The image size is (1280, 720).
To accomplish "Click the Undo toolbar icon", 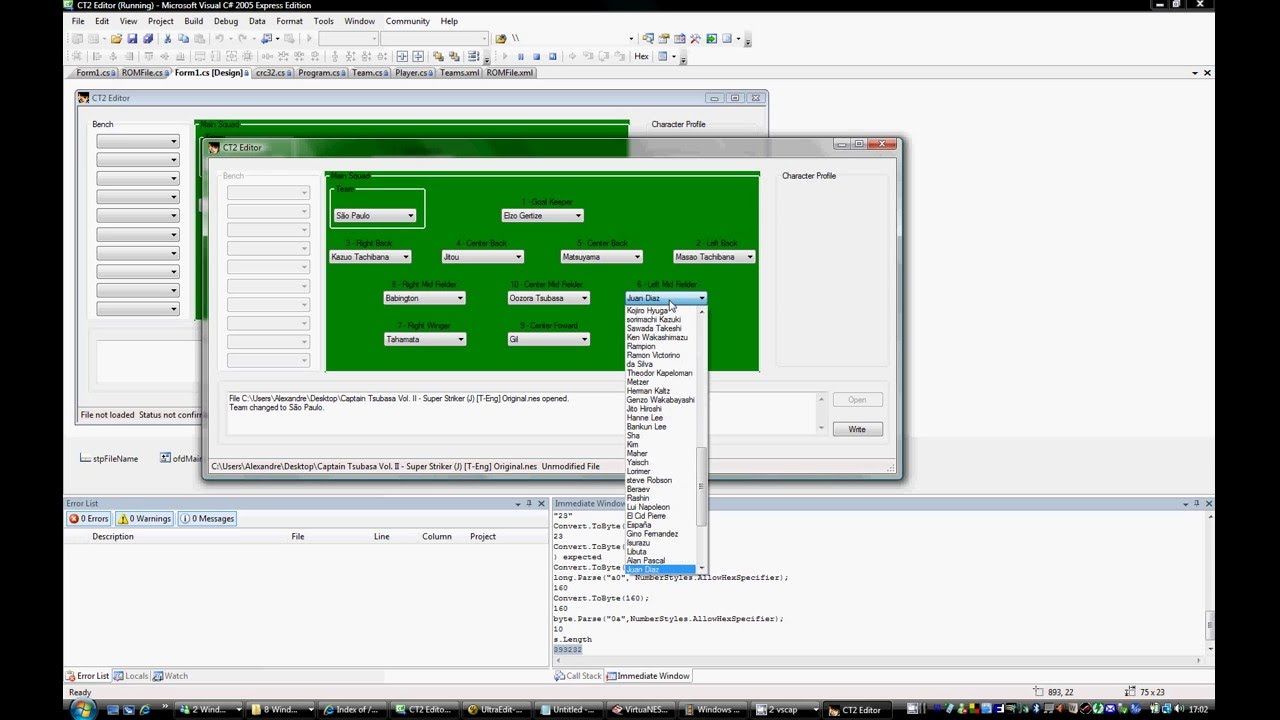I will tap(218, 39).
